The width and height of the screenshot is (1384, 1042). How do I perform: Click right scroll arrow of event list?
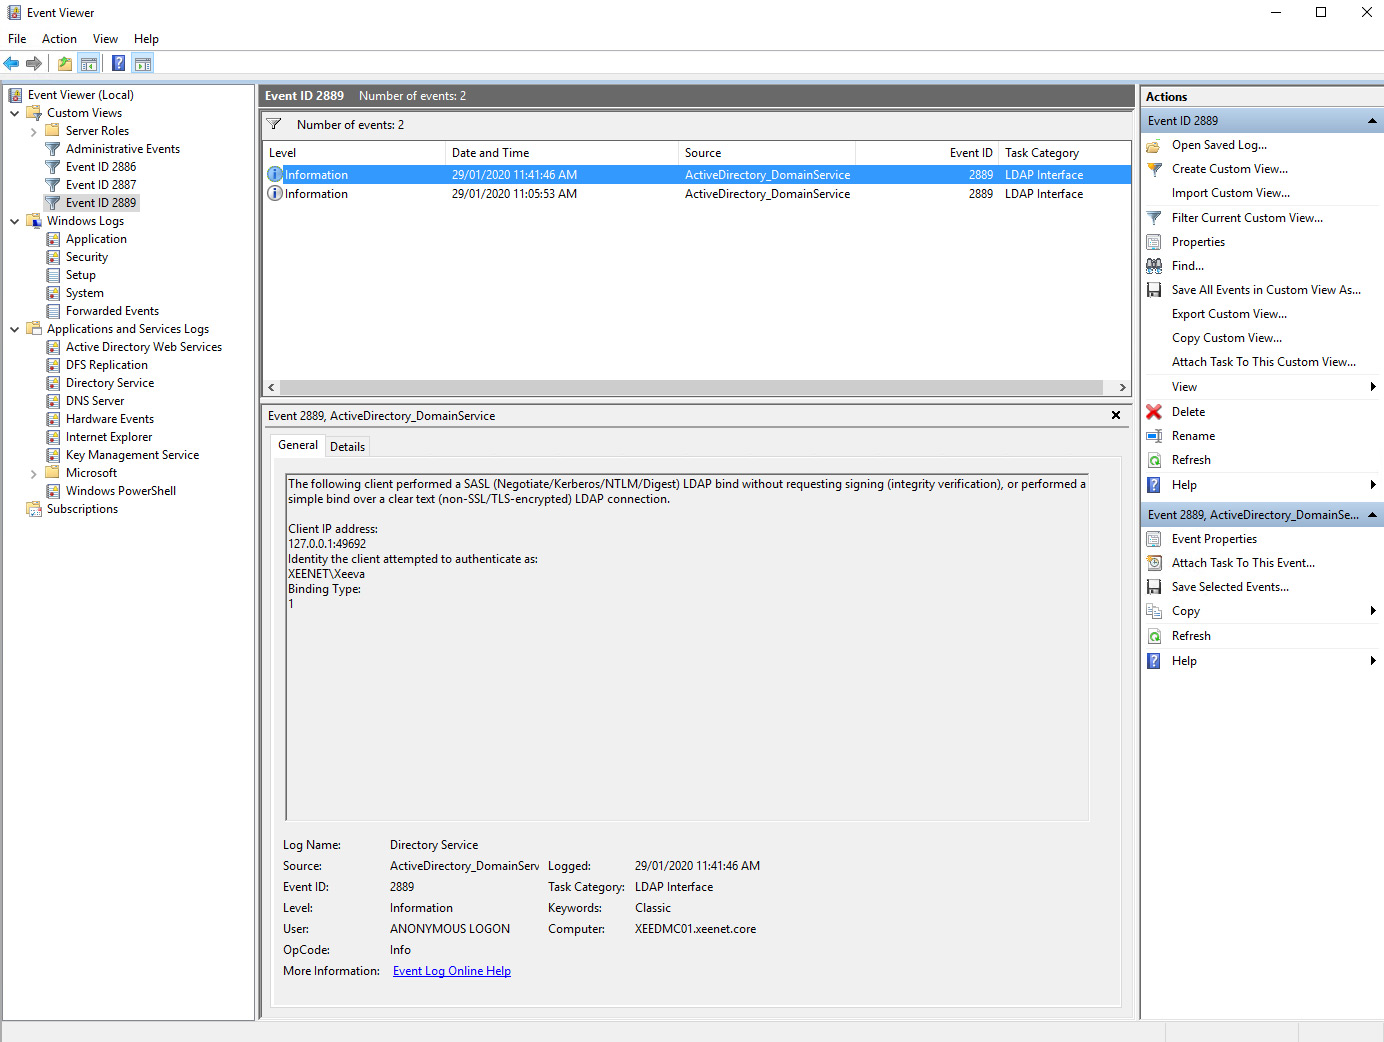[x=1122, y=387]
